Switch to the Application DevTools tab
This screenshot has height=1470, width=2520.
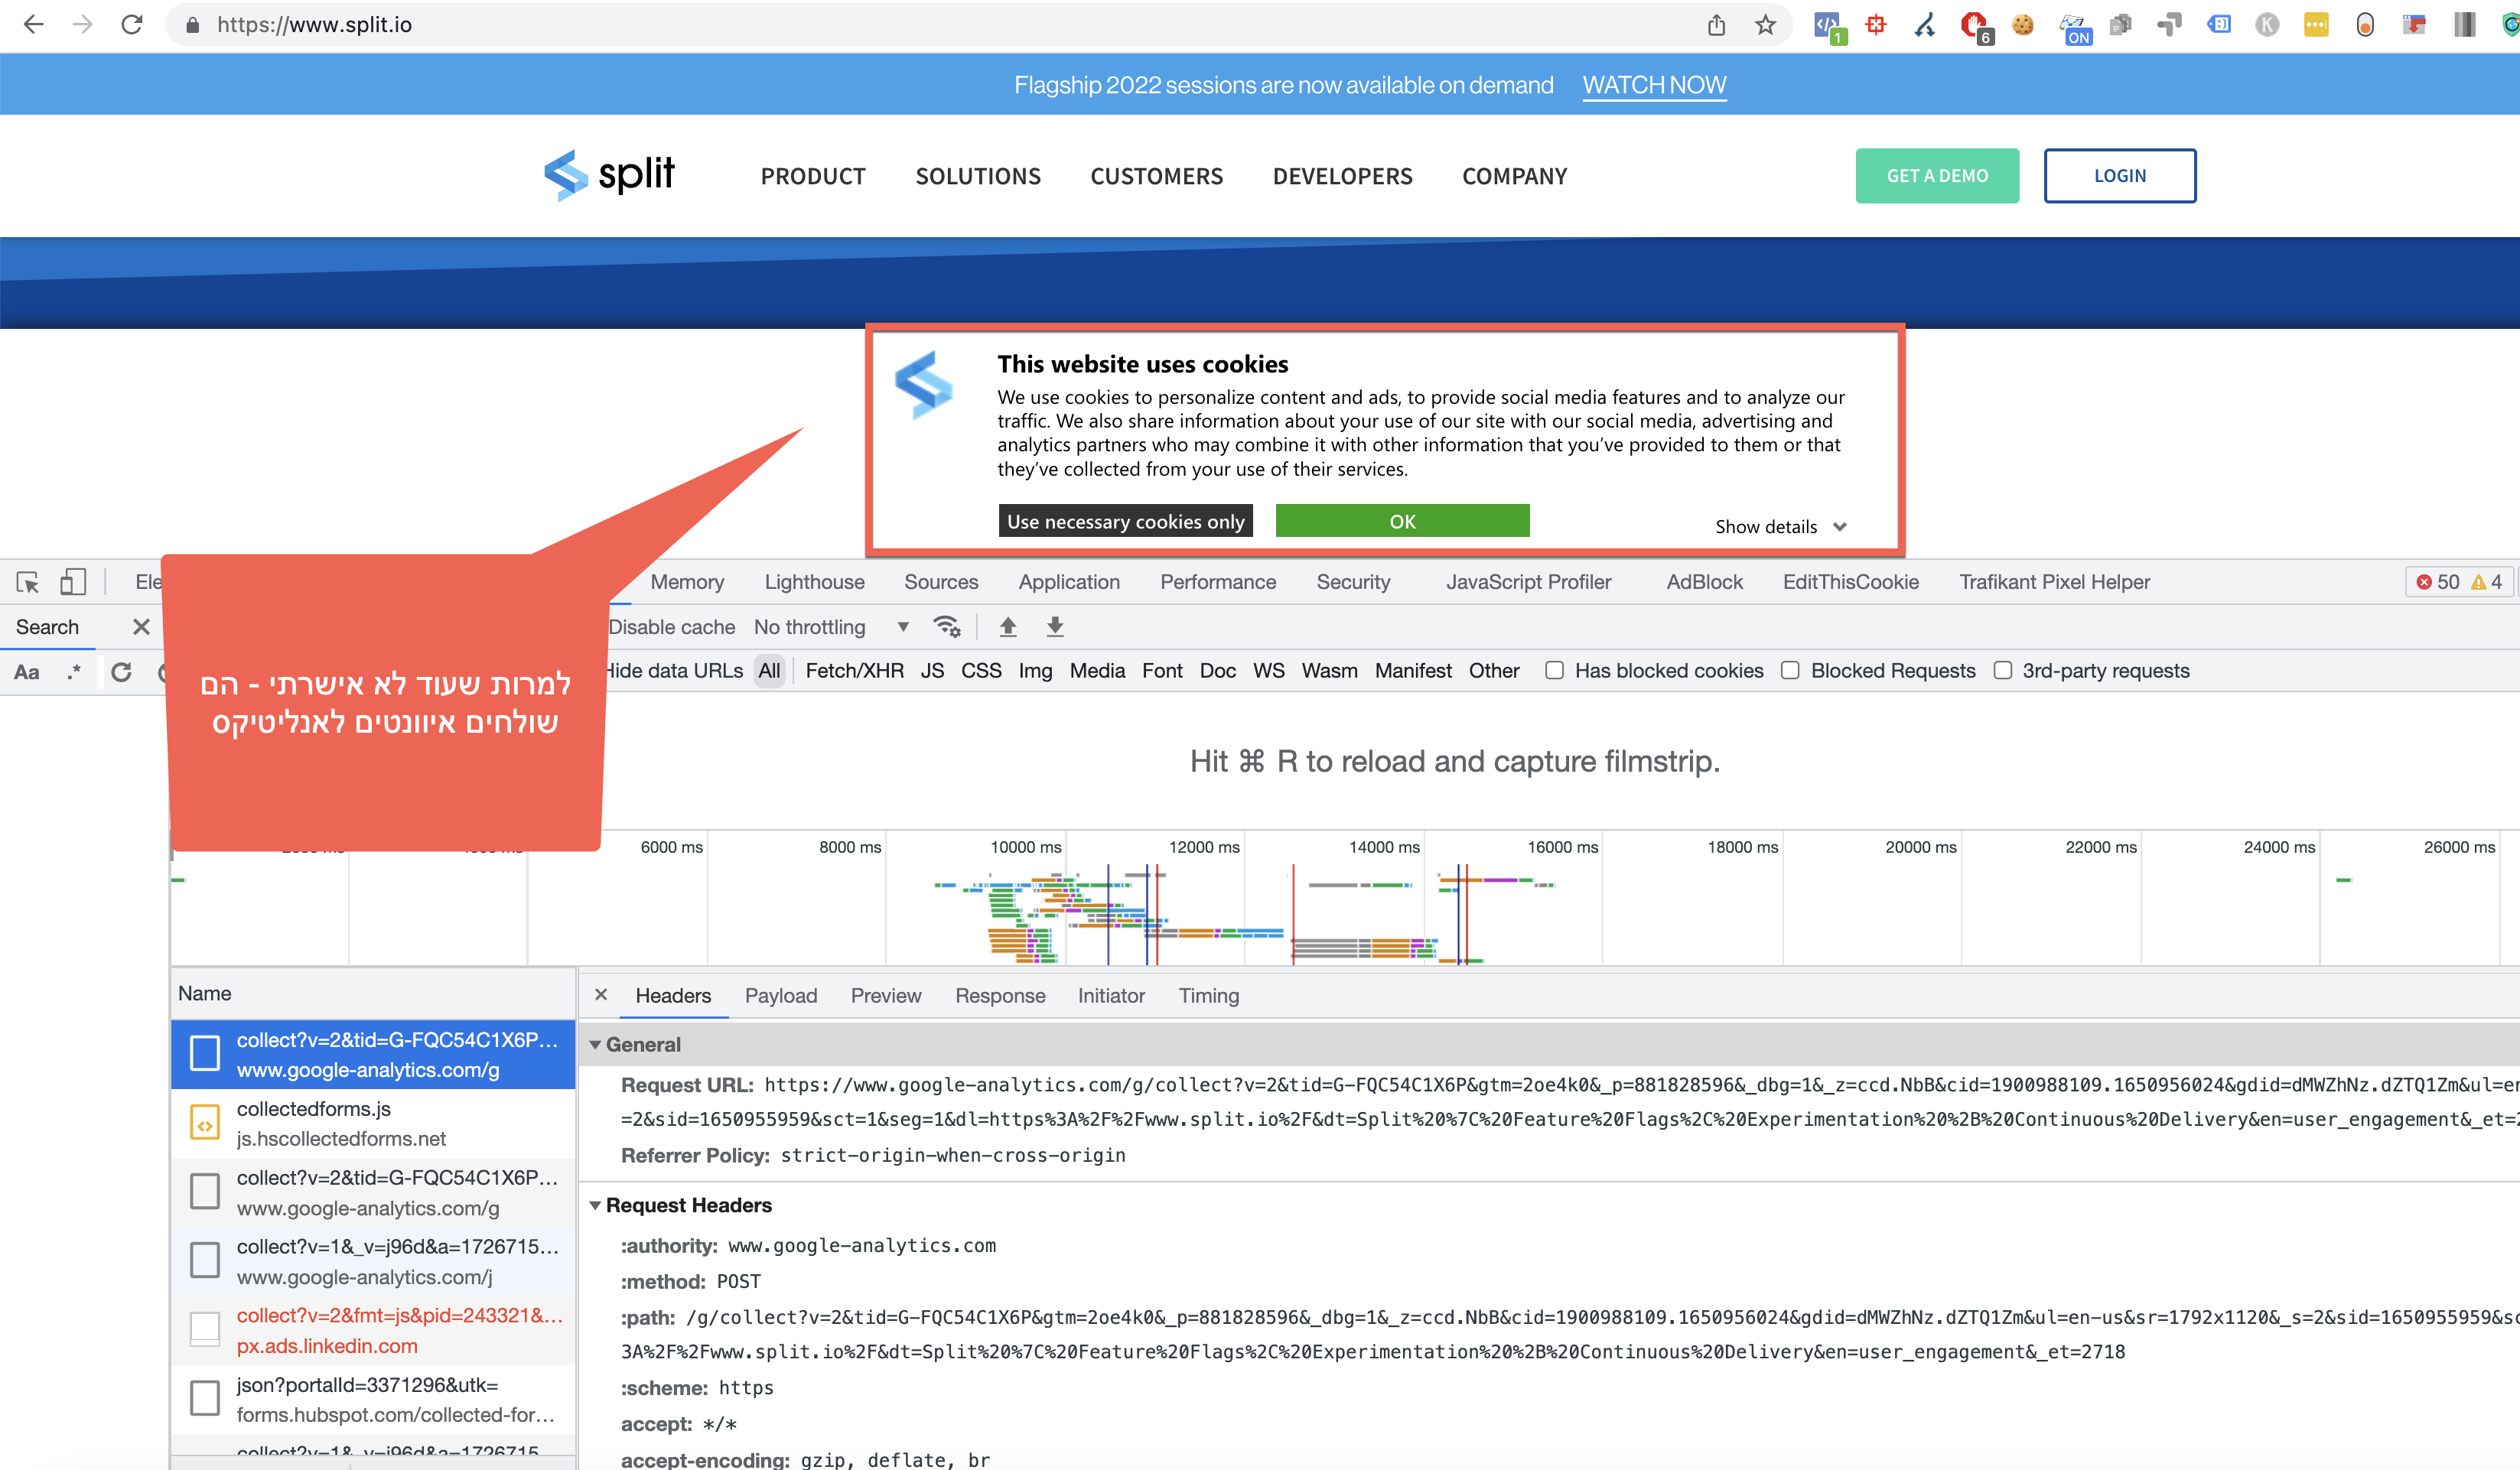point(1069,582)
